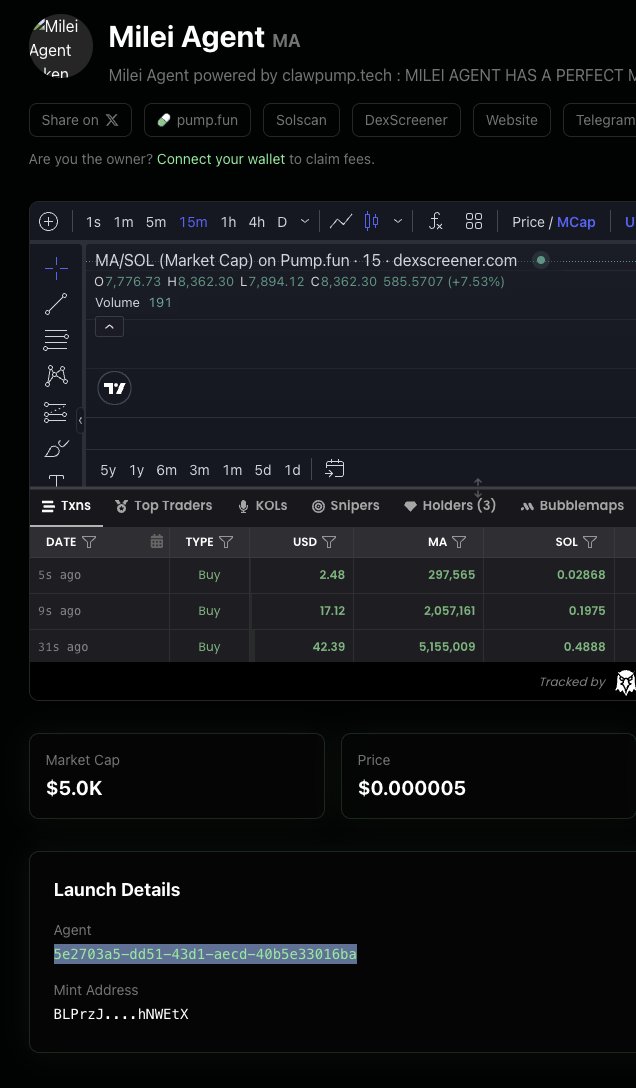636x1088 pixels.
Task: Select the crosshair cursor tool
Action: (56, 269)
